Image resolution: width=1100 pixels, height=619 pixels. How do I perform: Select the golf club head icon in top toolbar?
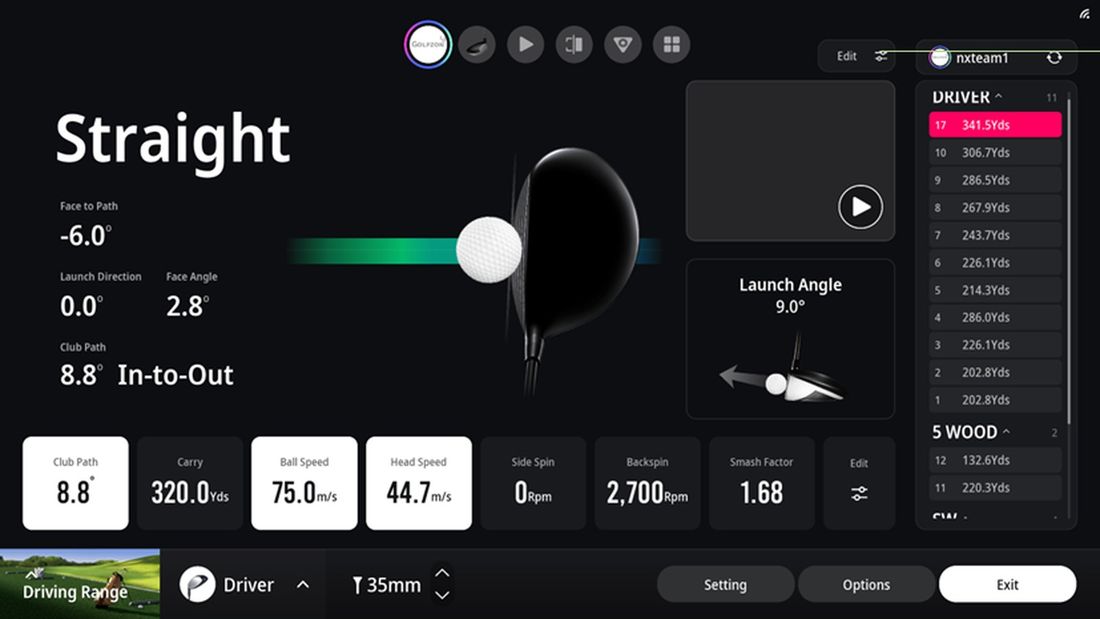click(477, 45)
